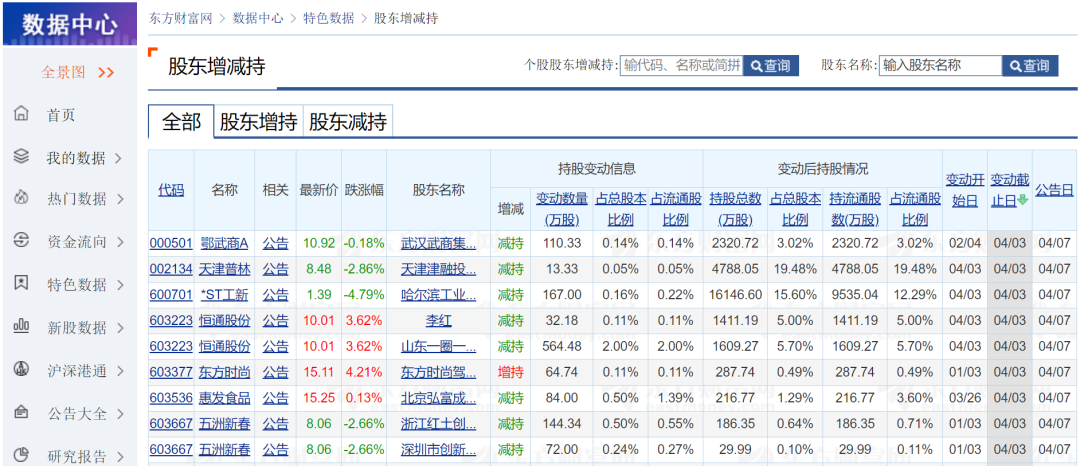Open shareholder 东方时尚驾… link
Screen dimensions: 1080x466
[439, 372]
